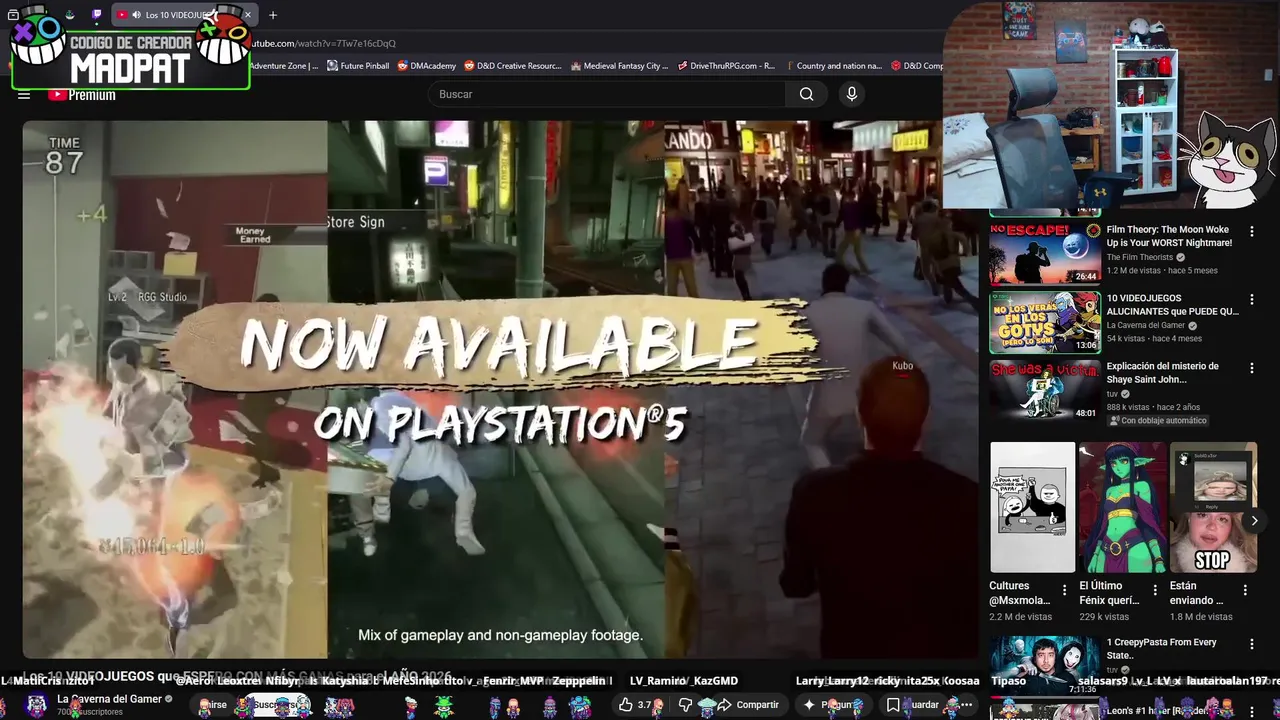Viewport: 1280px width, 720px height.
Task: Select the 'Los 10 VIDEOJUE...' browser tab
Action: click(183, 15)
